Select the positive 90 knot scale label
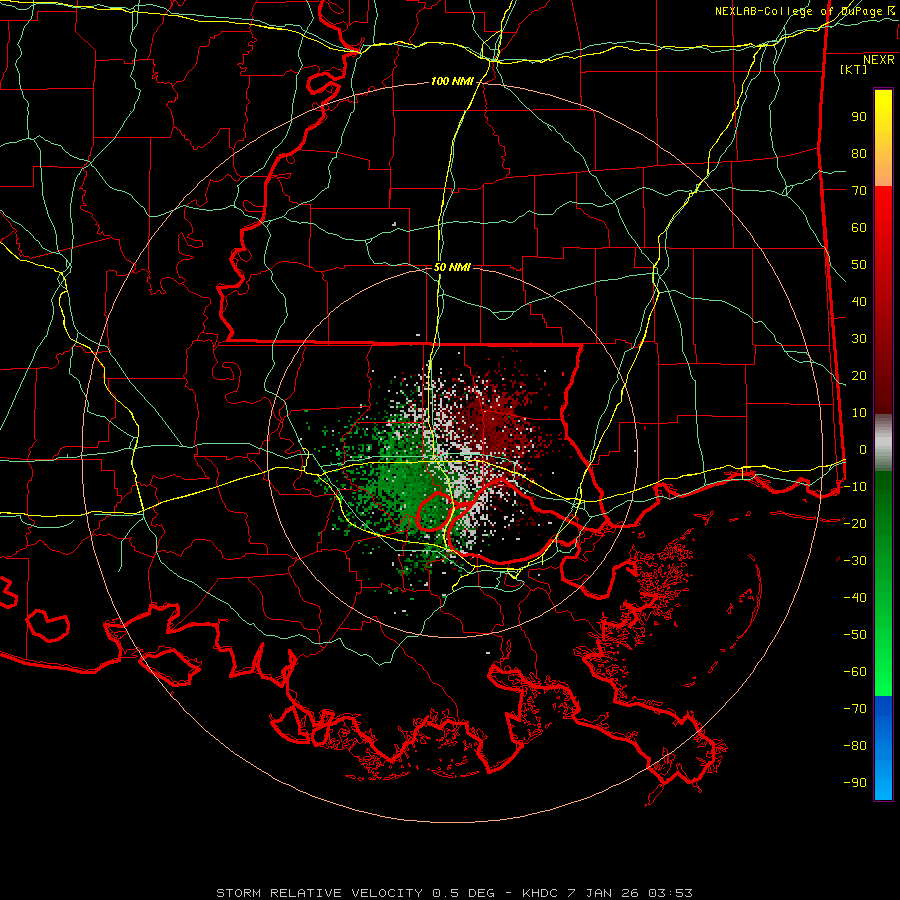Image resolution: width=900 pixels, height=900 pixels. (859, 117)
